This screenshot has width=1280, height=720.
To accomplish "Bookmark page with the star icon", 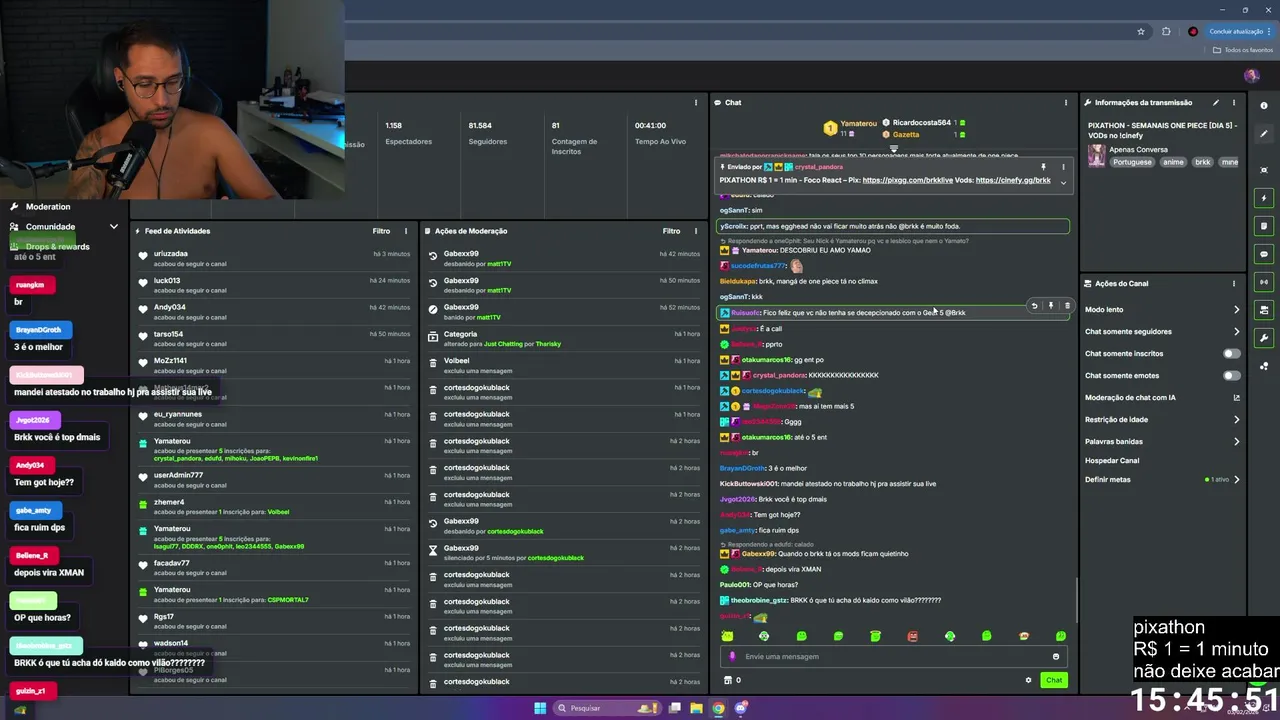I will [x=1141, y=31].
